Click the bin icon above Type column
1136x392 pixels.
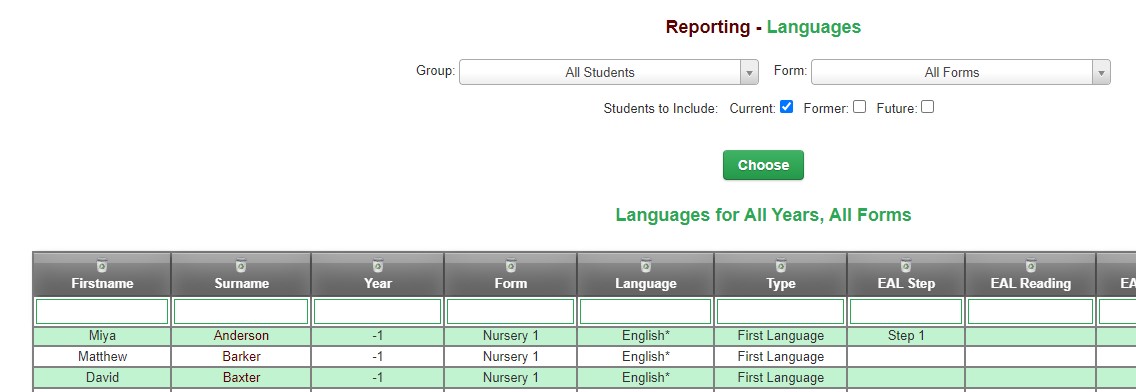[780, 266]
